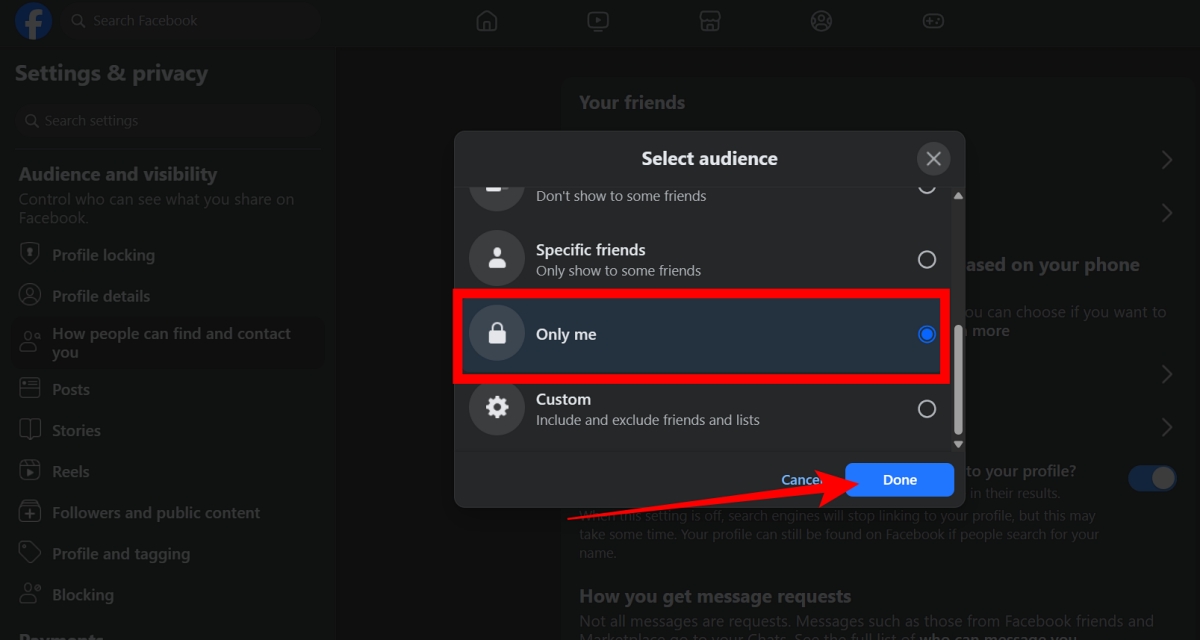1200x640 pixels.
Task: Open Followers and public content settings
Action: coord(167,512)
